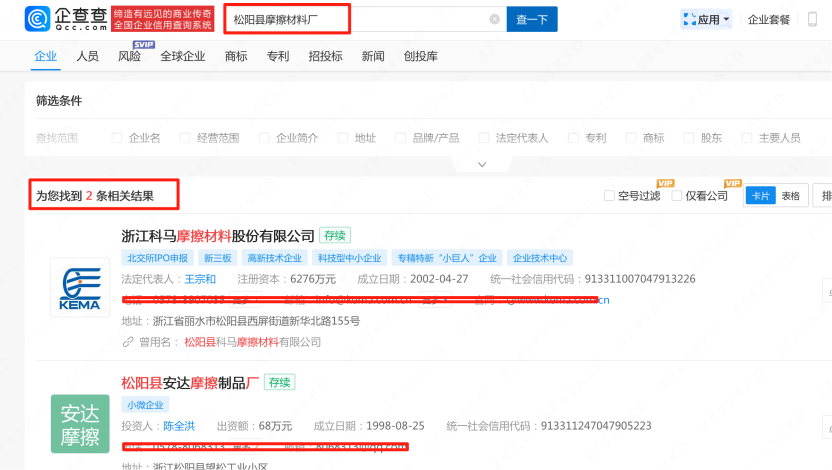Click the SVIP badge above 风险

144,45
